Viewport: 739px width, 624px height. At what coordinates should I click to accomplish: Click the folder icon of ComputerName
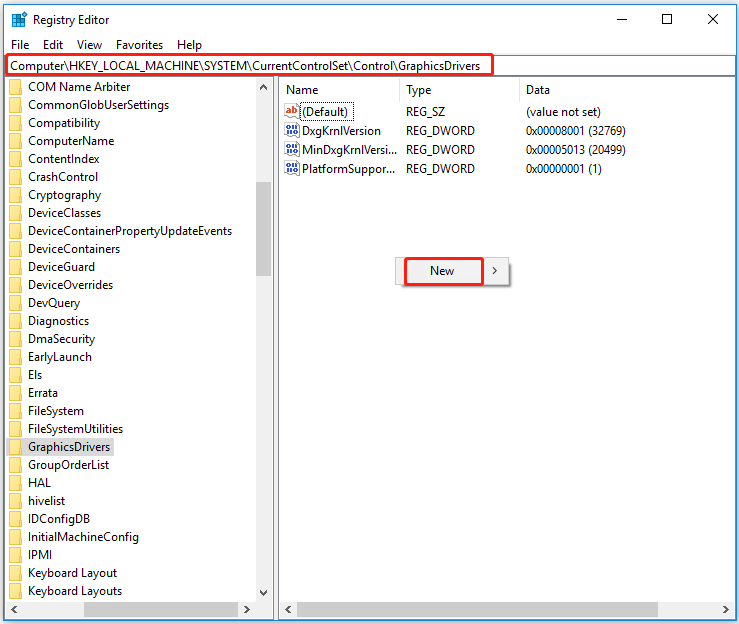pos(16,141)
